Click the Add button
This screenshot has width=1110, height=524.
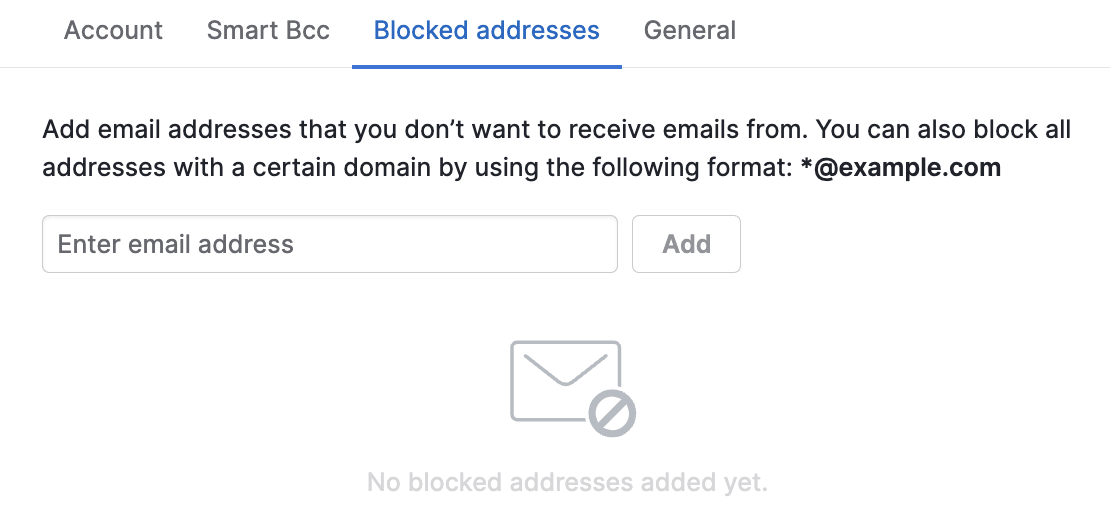coord(686,244)
